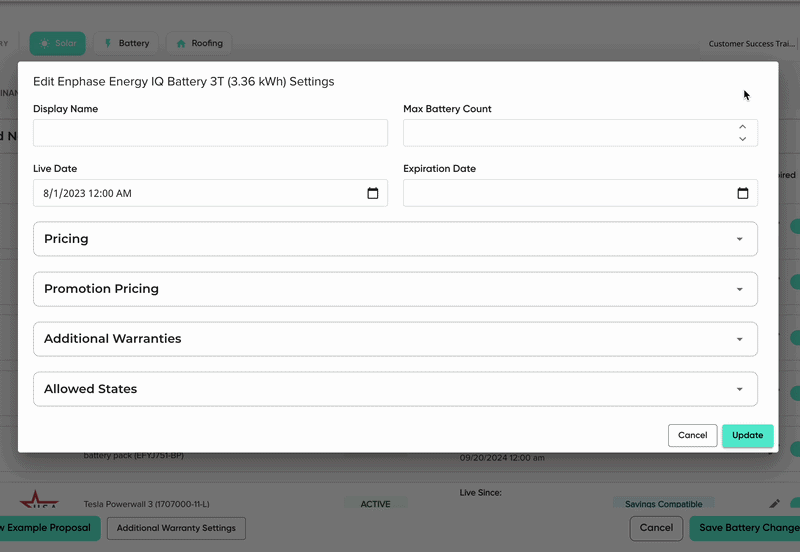Open the Live Date calendar picker icon
Viewport: 800px width, 552px height.
pos(373,193)
